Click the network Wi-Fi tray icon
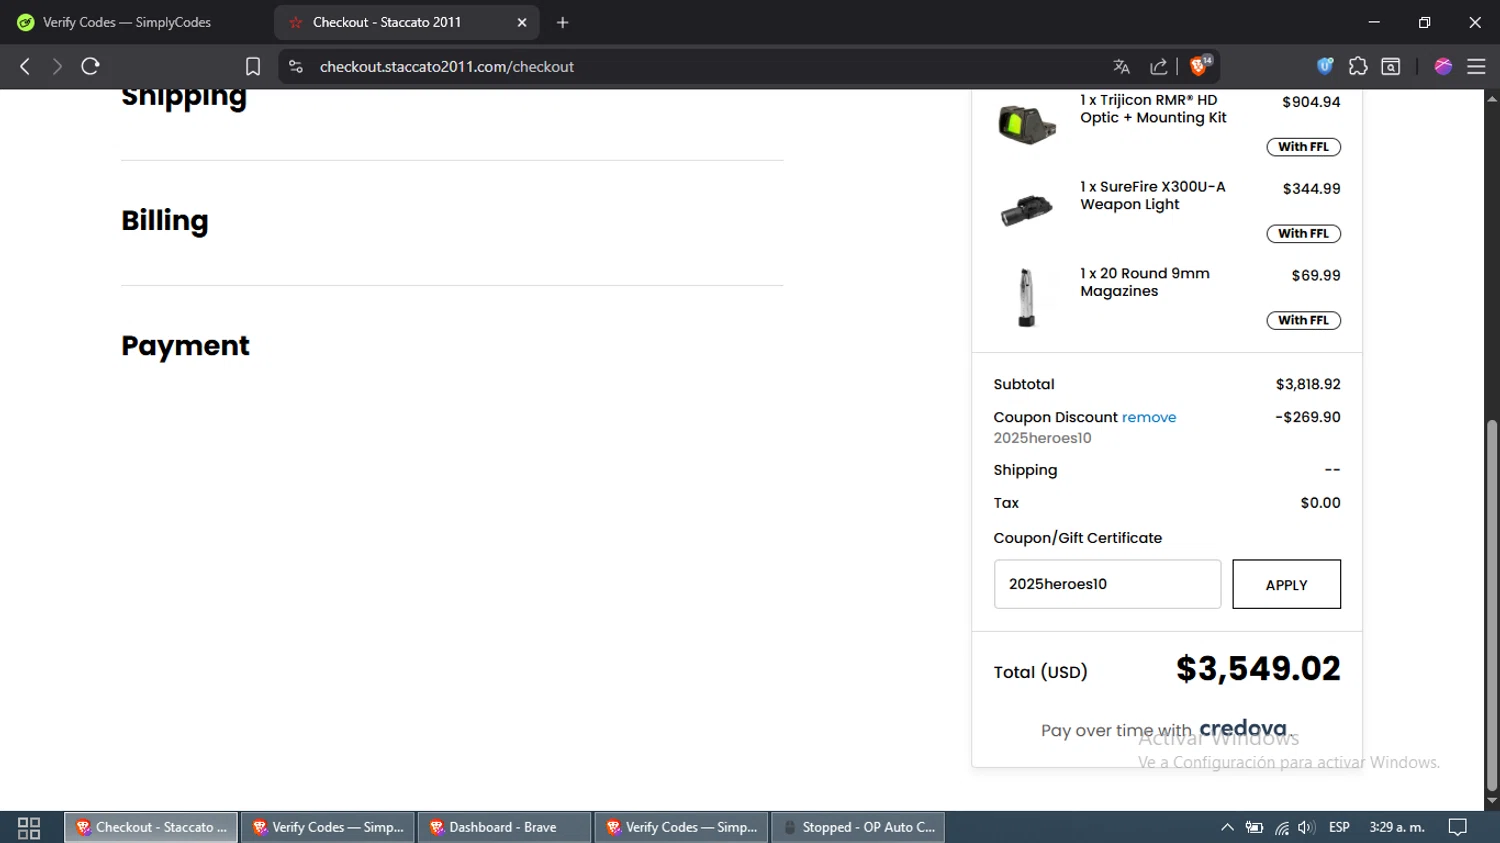 click(1281, 828)
